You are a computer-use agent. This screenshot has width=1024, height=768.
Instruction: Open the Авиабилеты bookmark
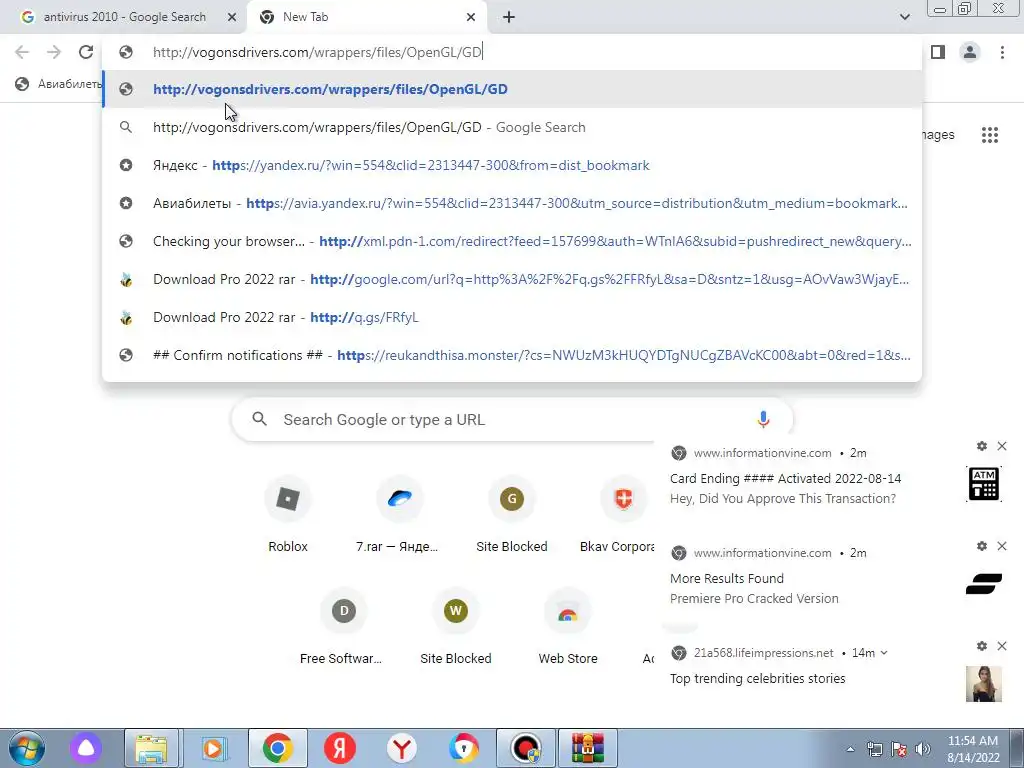[59, 84]
